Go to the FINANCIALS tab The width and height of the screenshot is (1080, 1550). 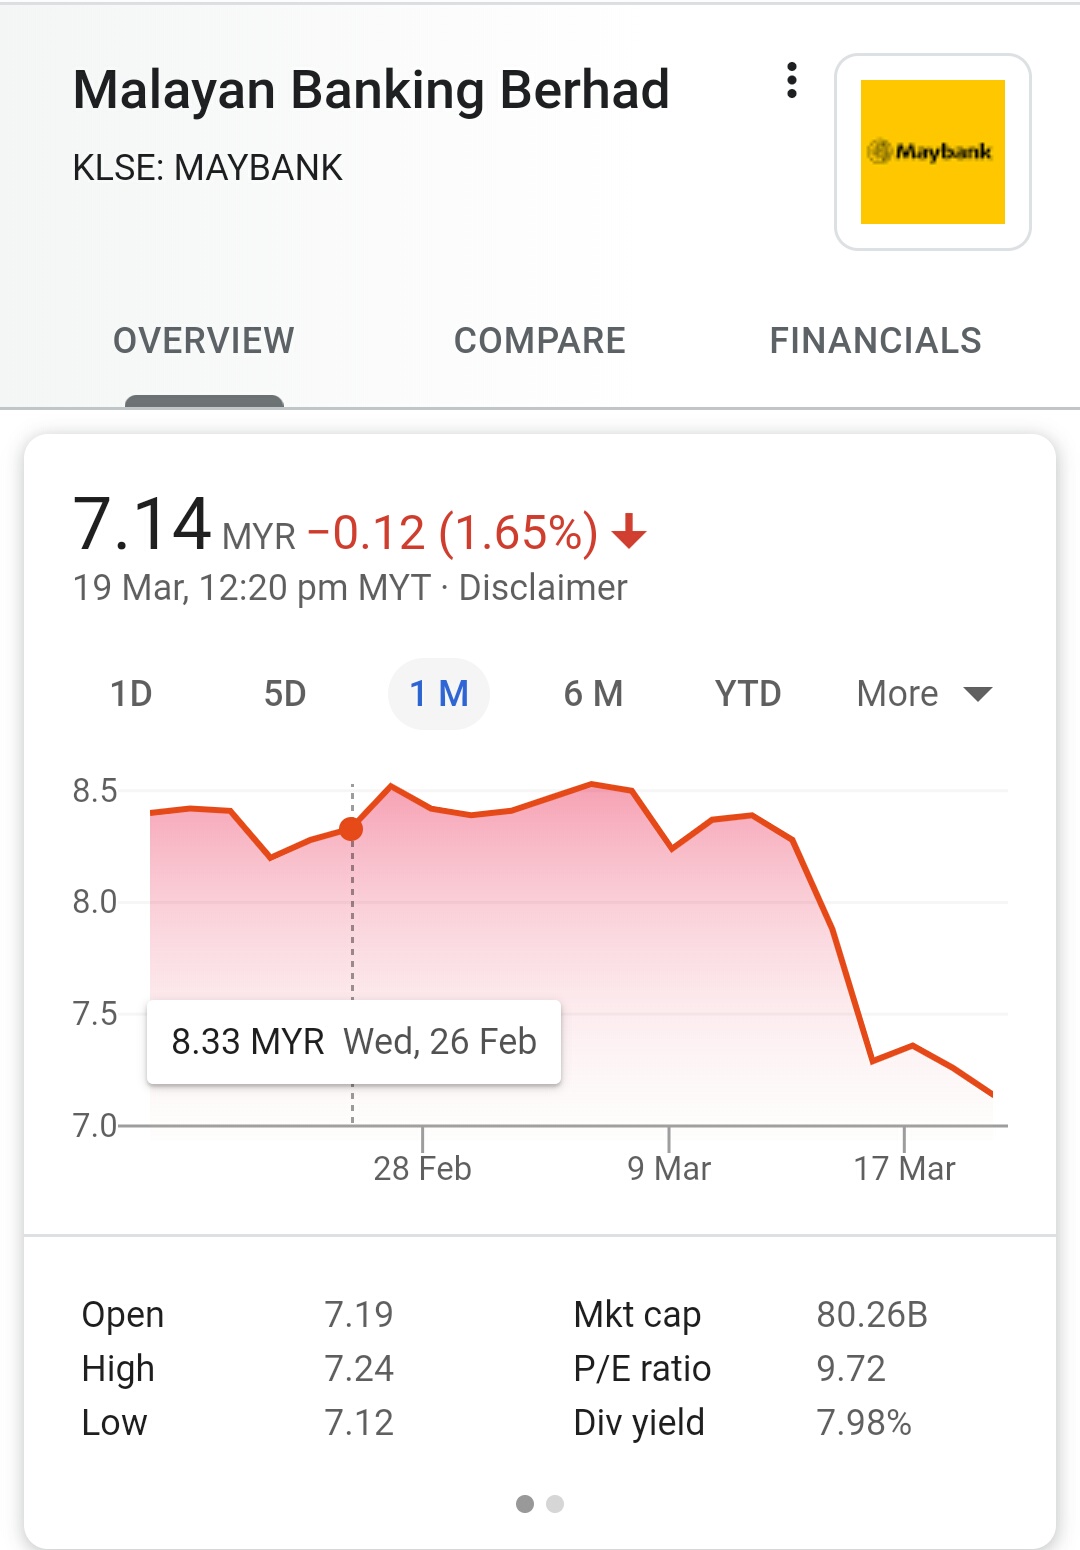click(875, 341)
